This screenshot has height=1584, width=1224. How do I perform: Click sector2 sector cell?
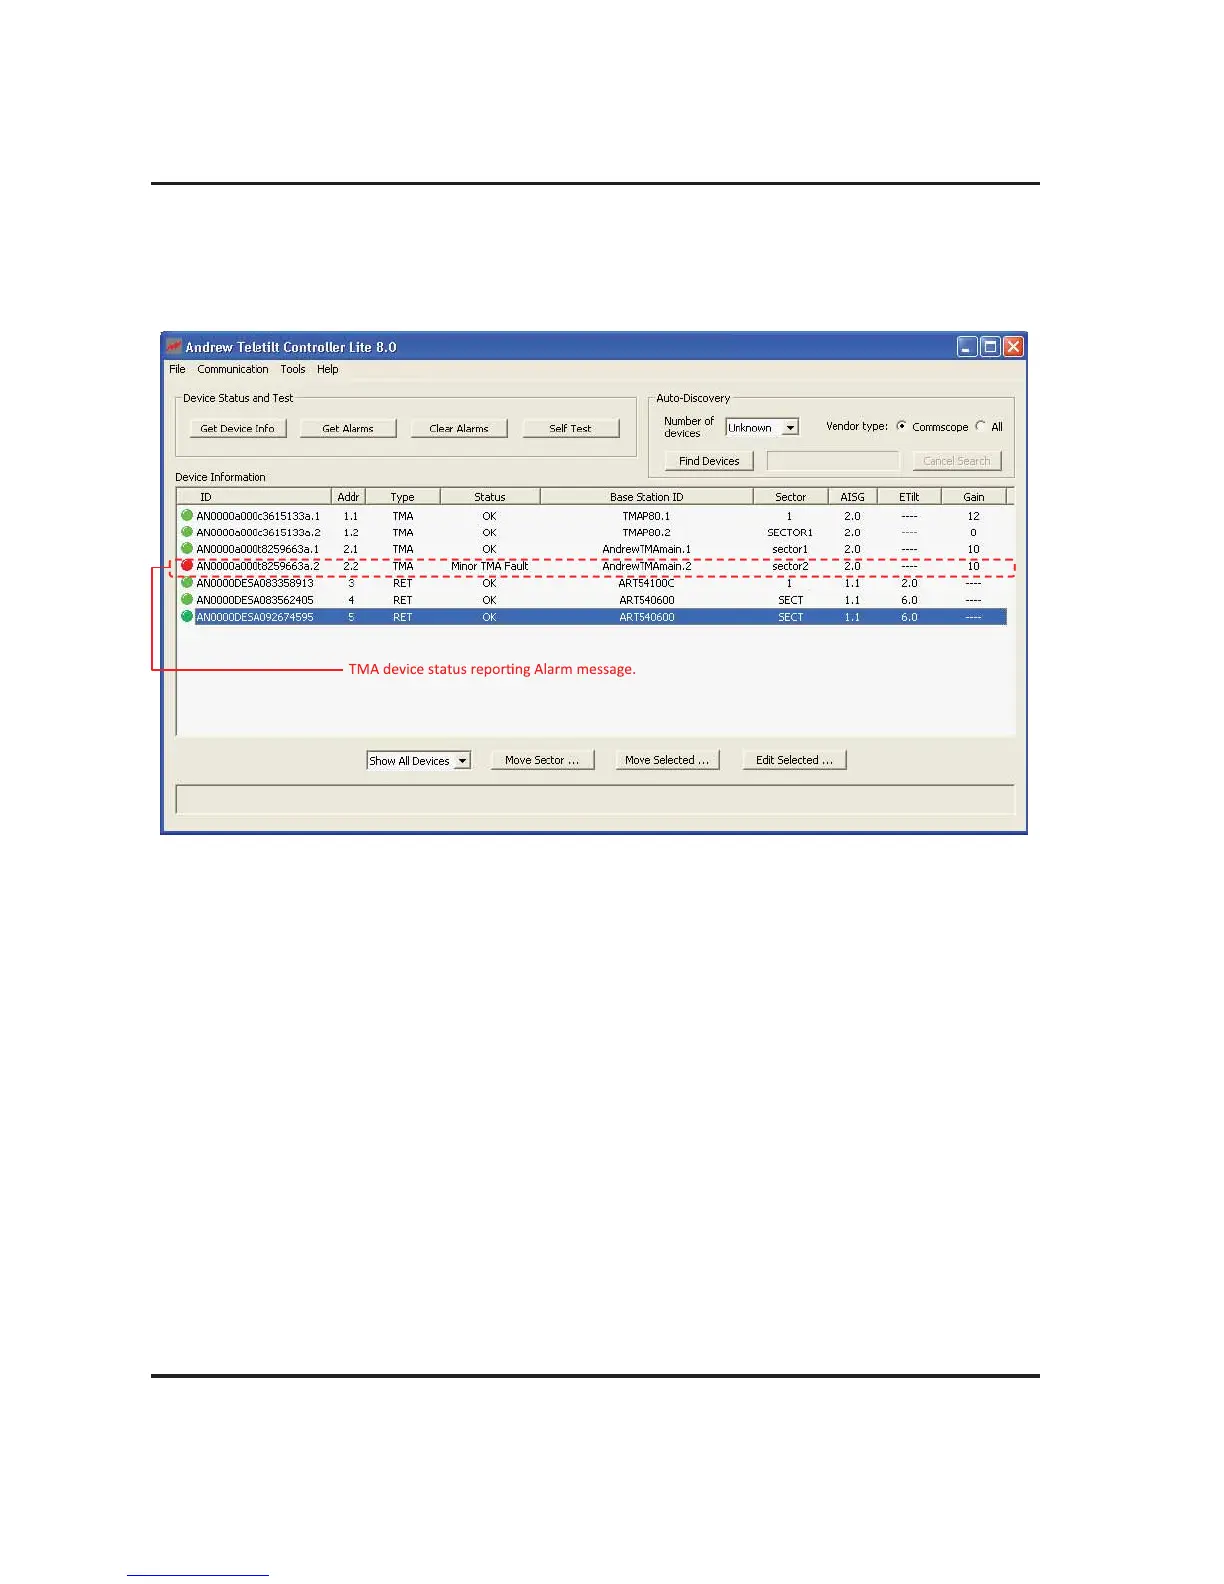[x=790, y=566]
